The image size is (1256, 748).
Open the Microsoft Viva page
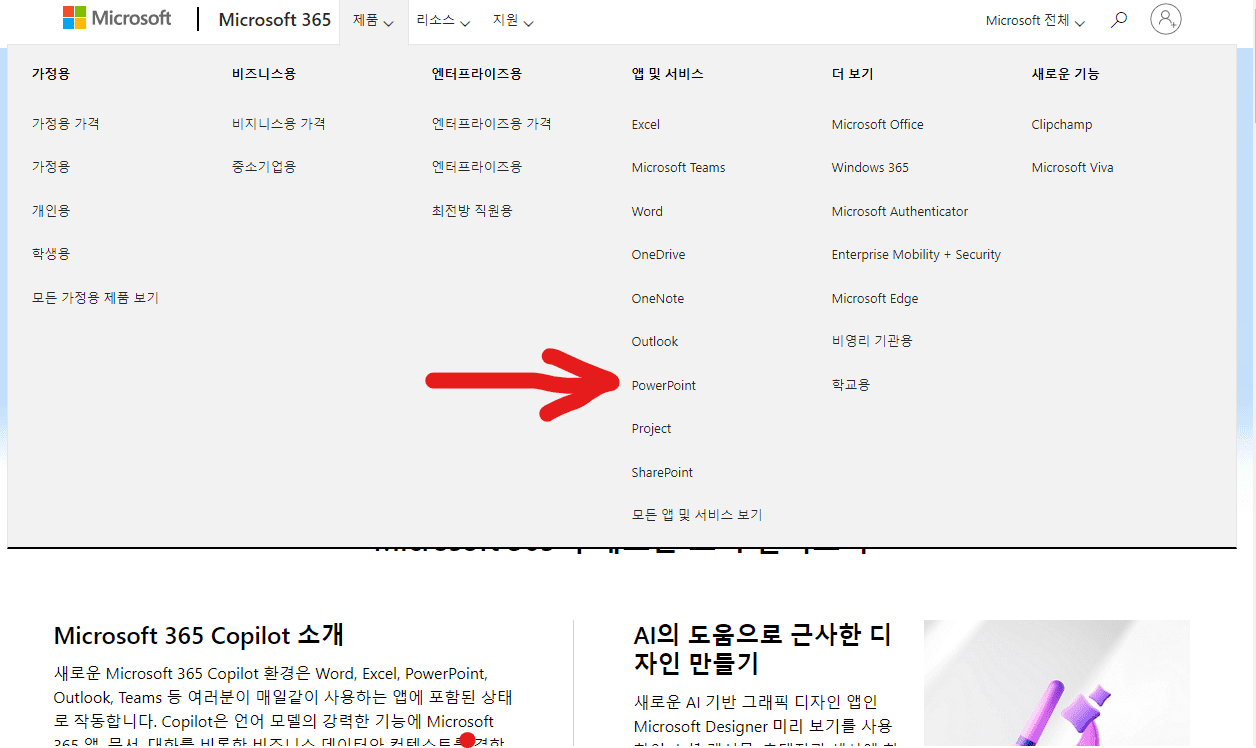pyautogui.click(x=1072, y=167)
